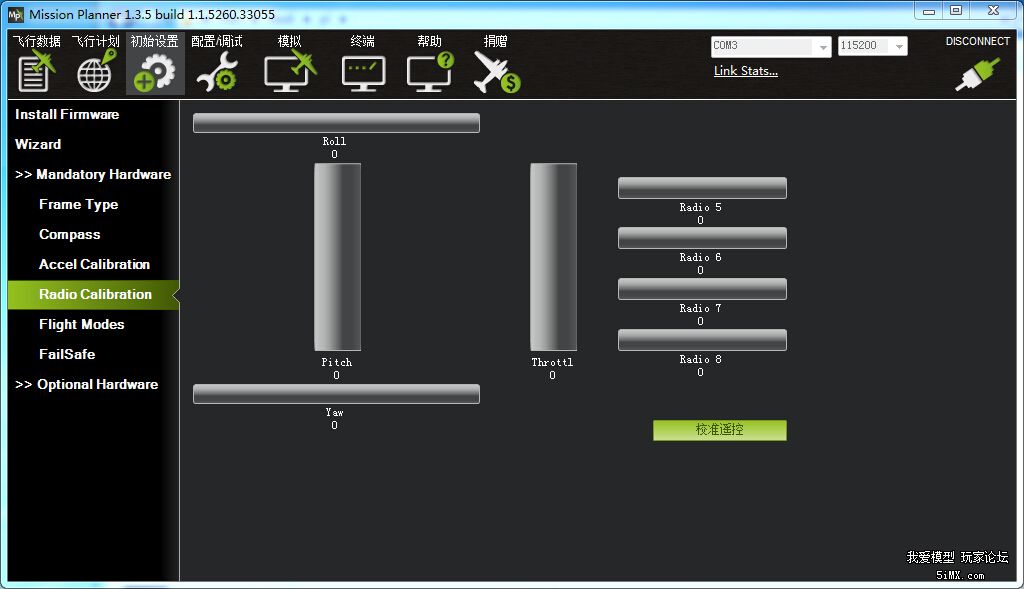This screenshot has height=589, width=1024.
Task: Click the DISCONNECT plug icon
Action: [x=977, y=73]
